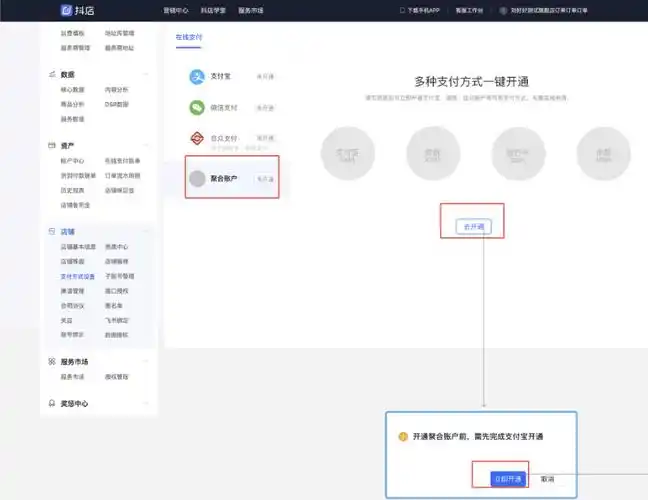
Task: Click the sidebar 服务市场 section grid icon
Action: (52, 362)
